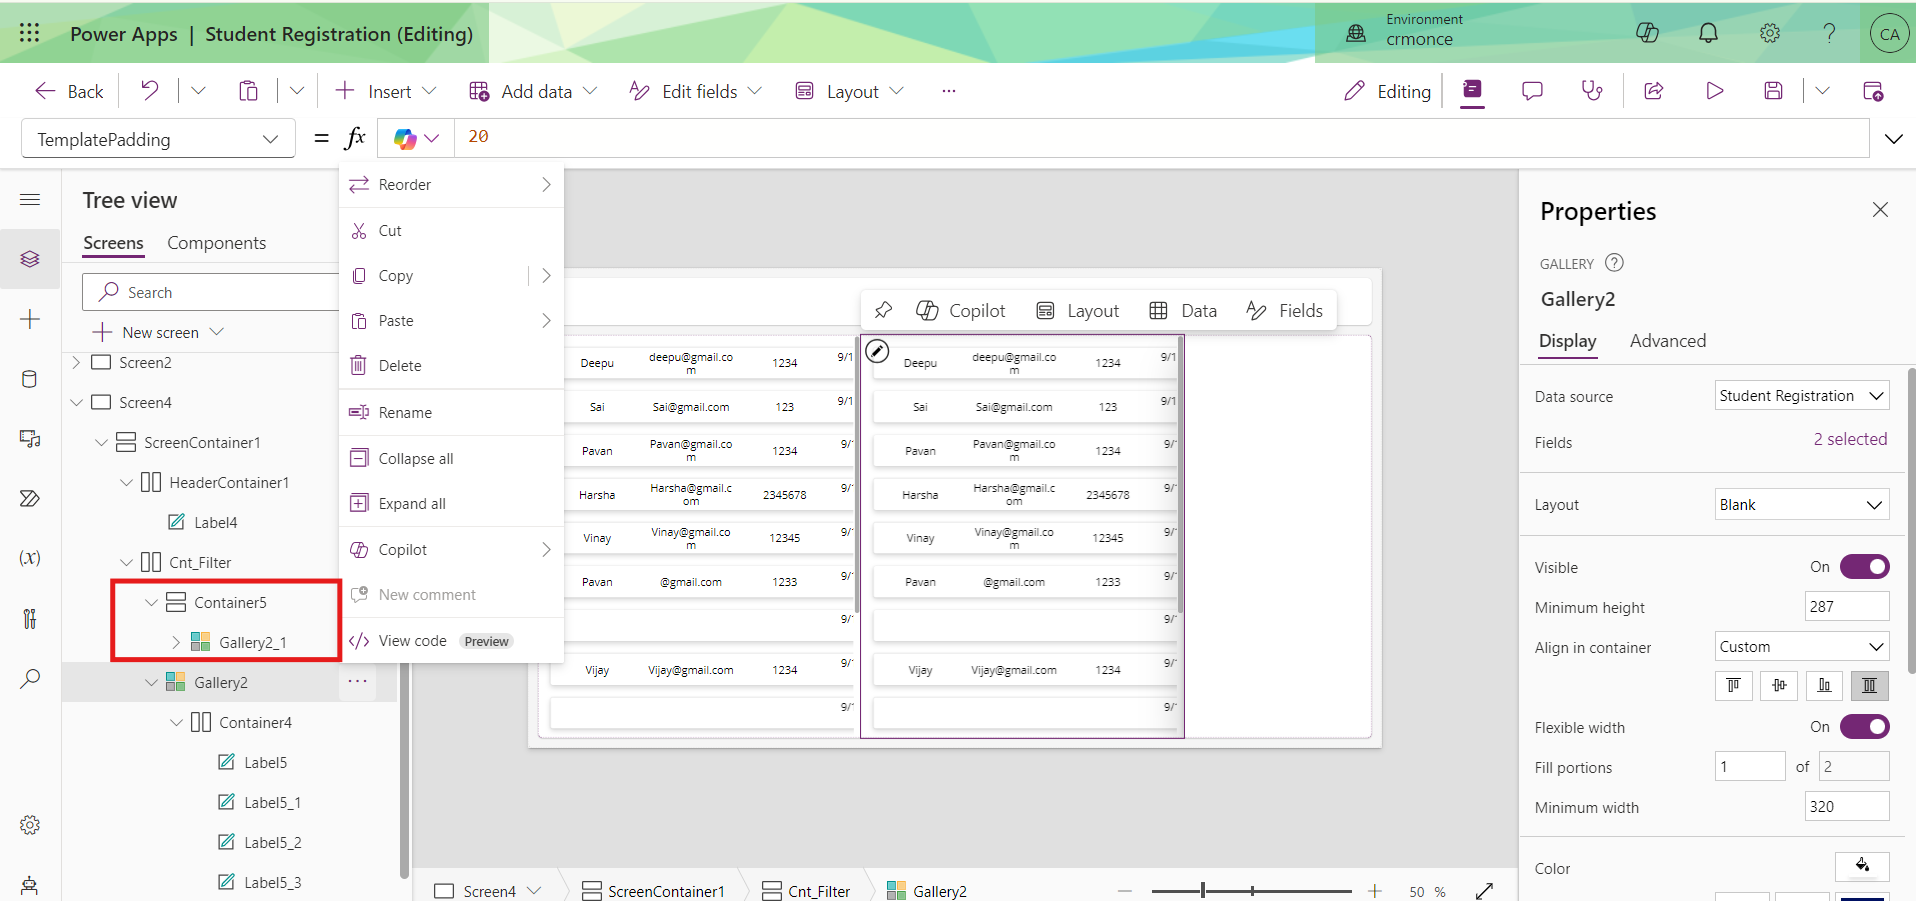The height and width of the screenshot is (901, 1916).
Task: Choose Rename from the context menu
Action: [451, 412]
